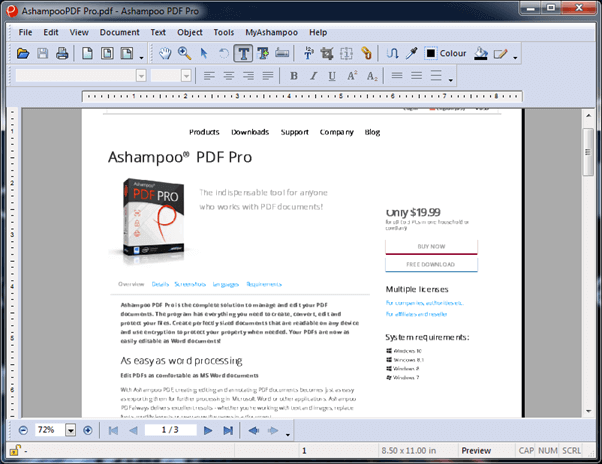Click the page number field 1 / 3
The image size is (602, 464).
[x=170, y=430]
